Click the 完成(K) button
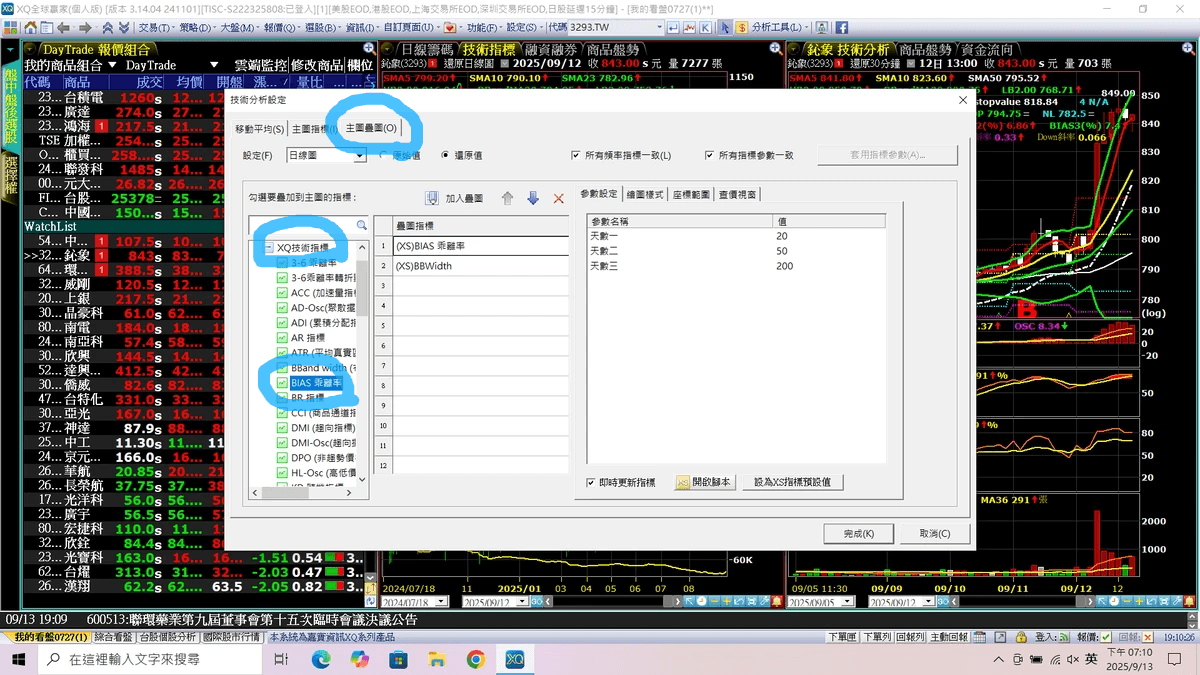1200x675 pixels. coord(859,534)
